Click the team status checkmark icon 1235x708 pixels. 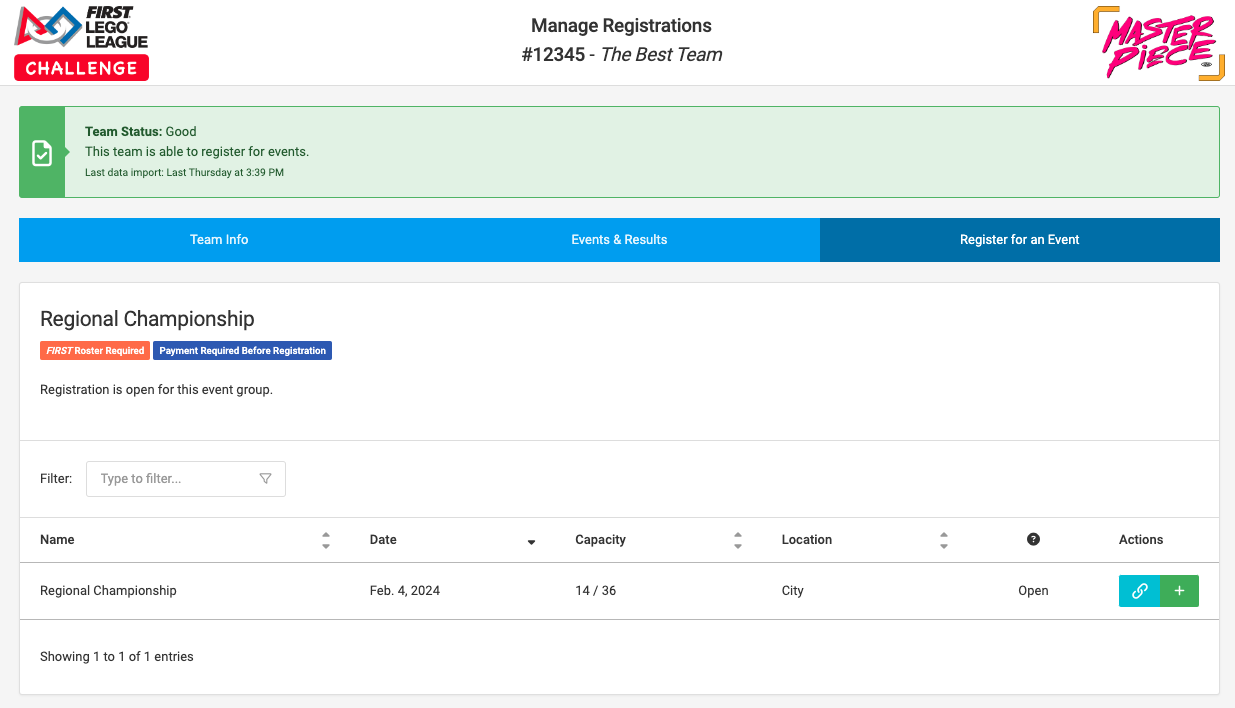click(42, 152)
